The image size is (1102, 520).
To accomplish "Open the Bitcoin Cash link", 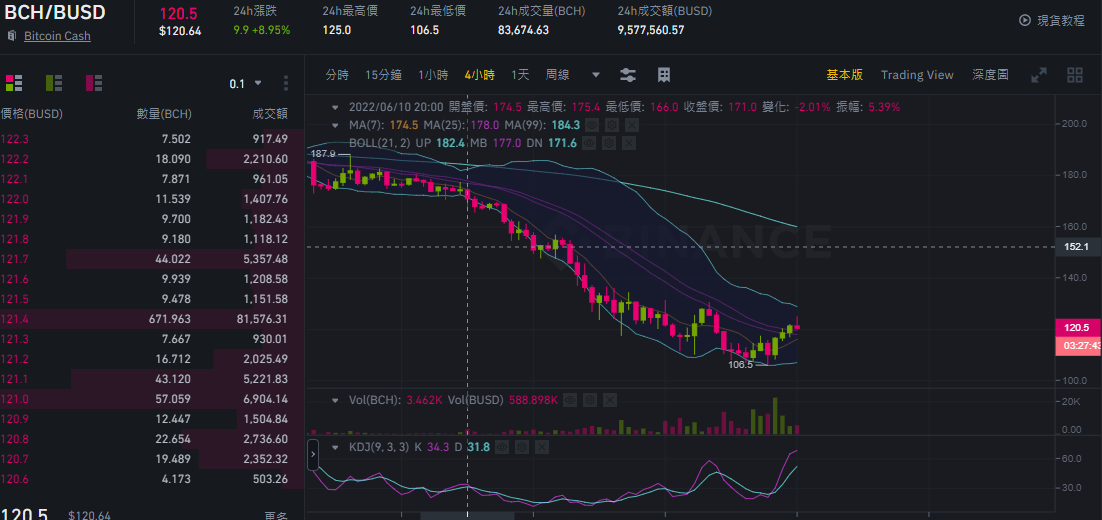I will (x=57, y=36).
